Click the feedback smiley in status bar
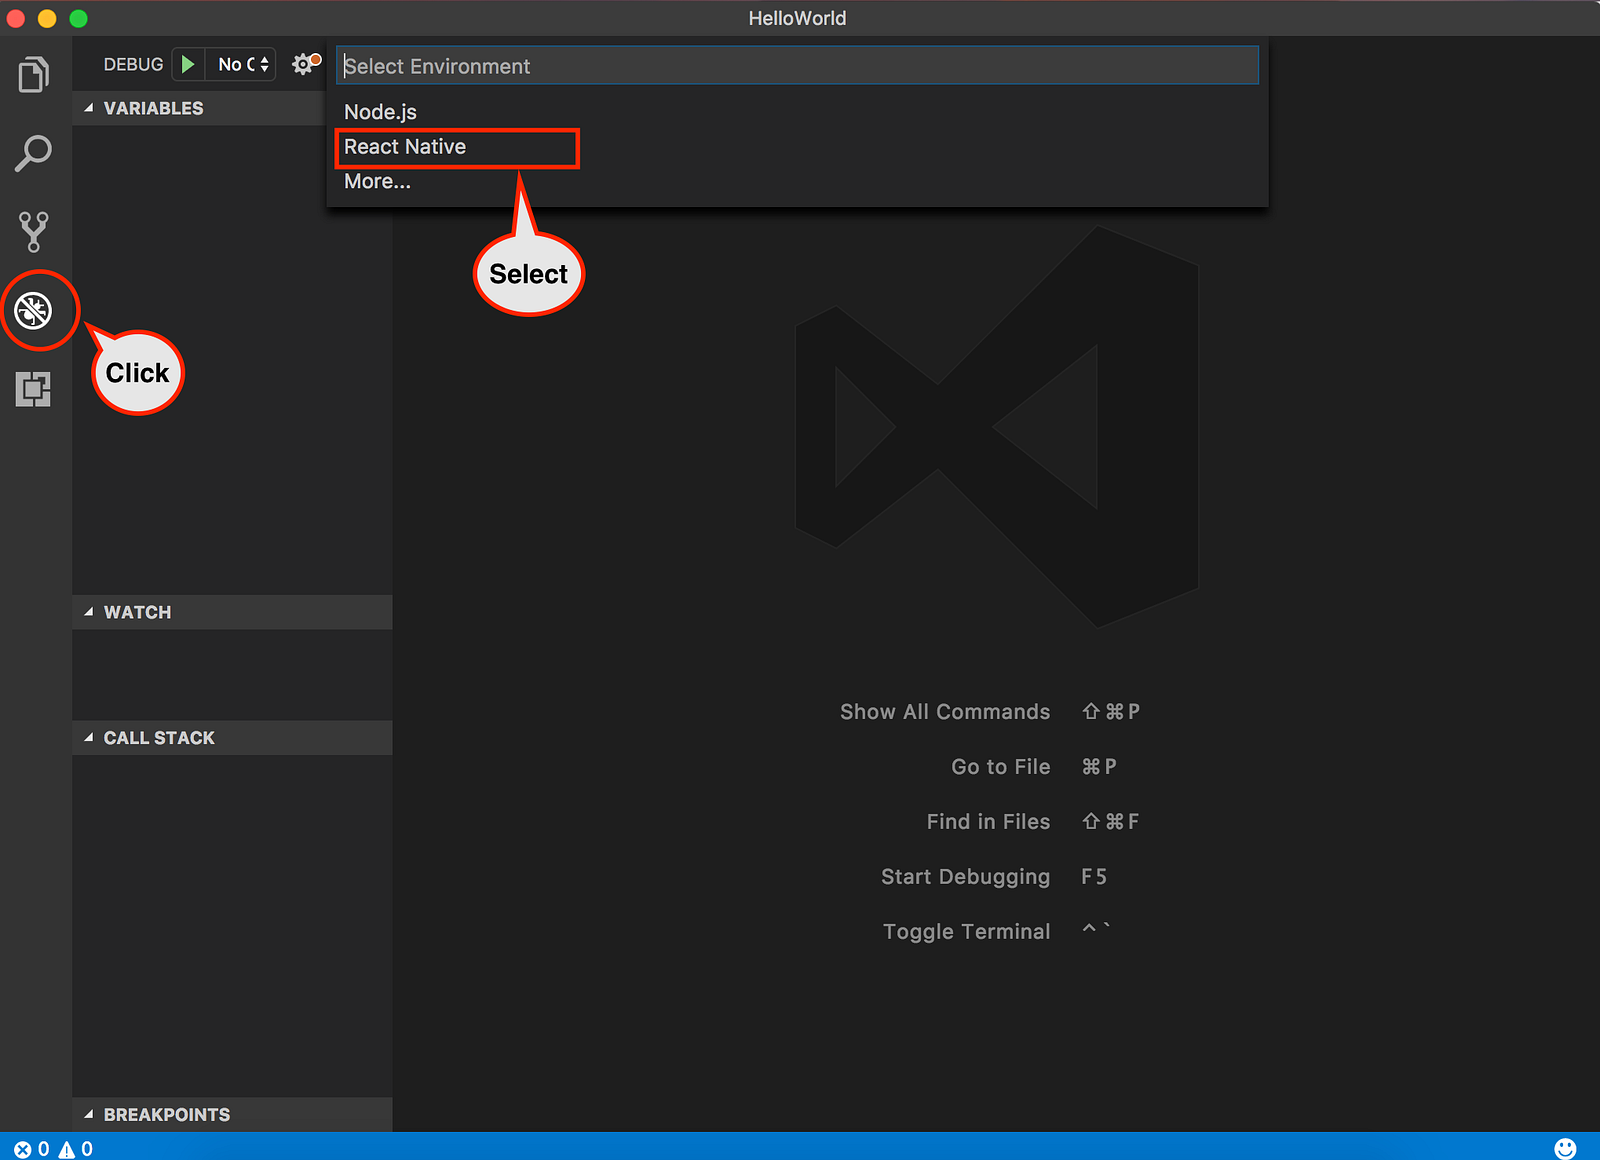The width and height of the screenshot is (1600, 1160). [1565, 1148]
